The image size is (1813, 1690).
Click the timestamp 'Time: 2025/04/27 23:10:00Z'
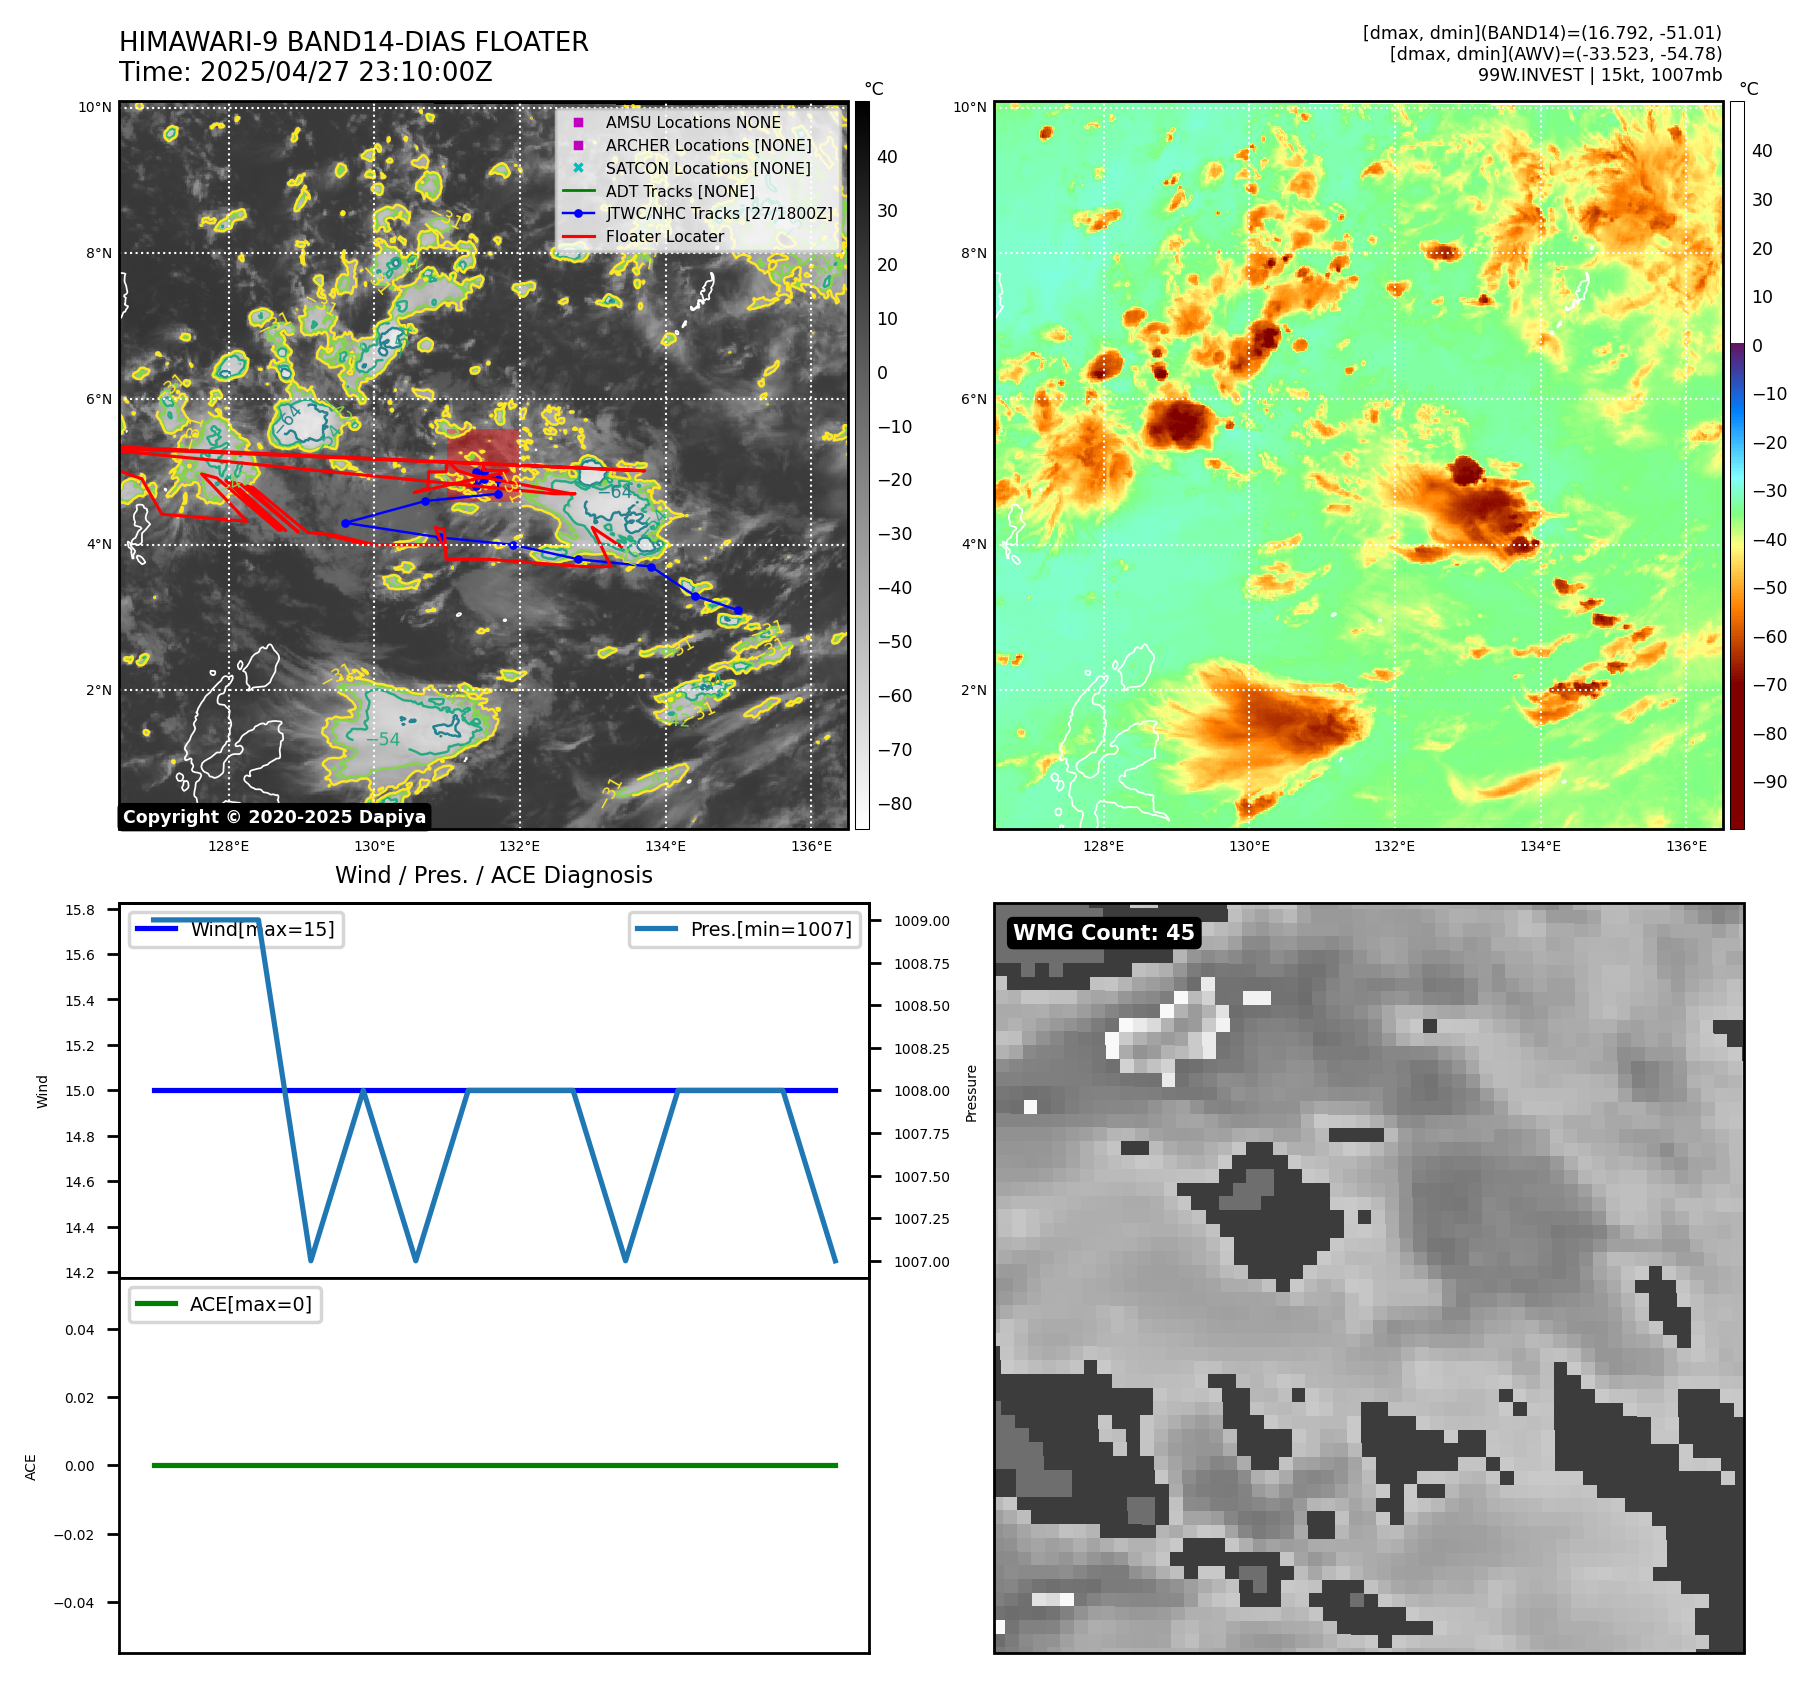(x=306, y=72)
